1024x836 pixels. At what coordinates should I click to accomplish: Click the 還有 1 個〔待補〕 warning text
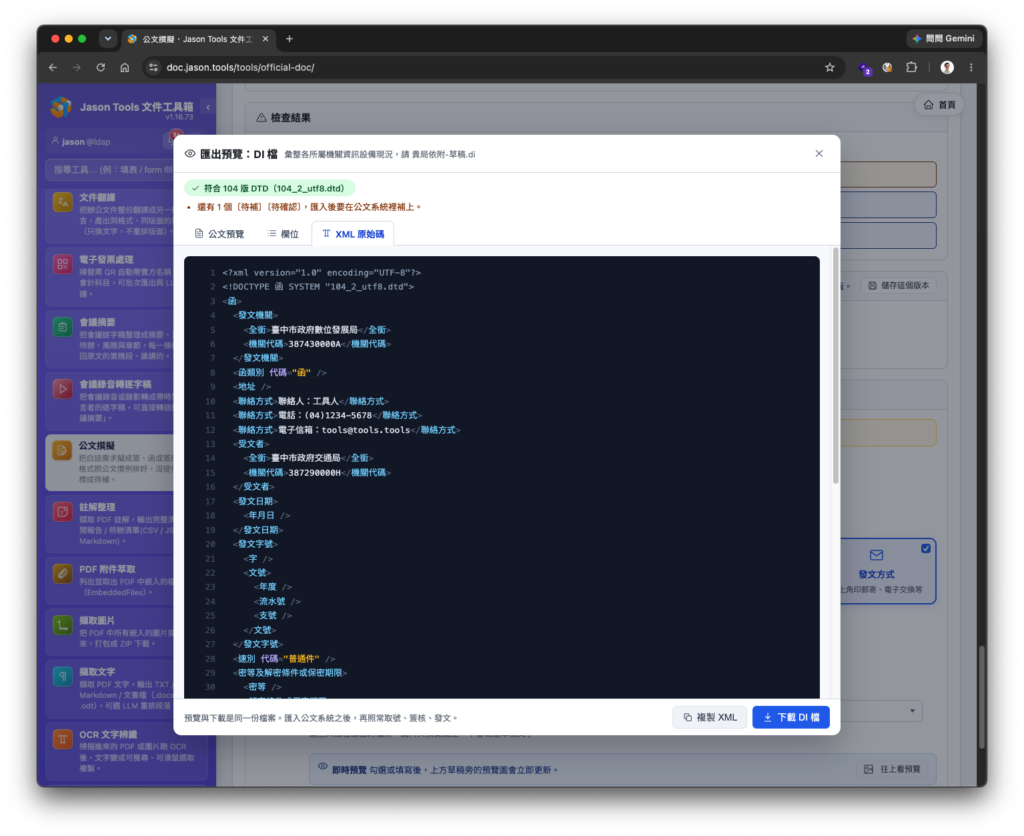click(x=309, y=207)
